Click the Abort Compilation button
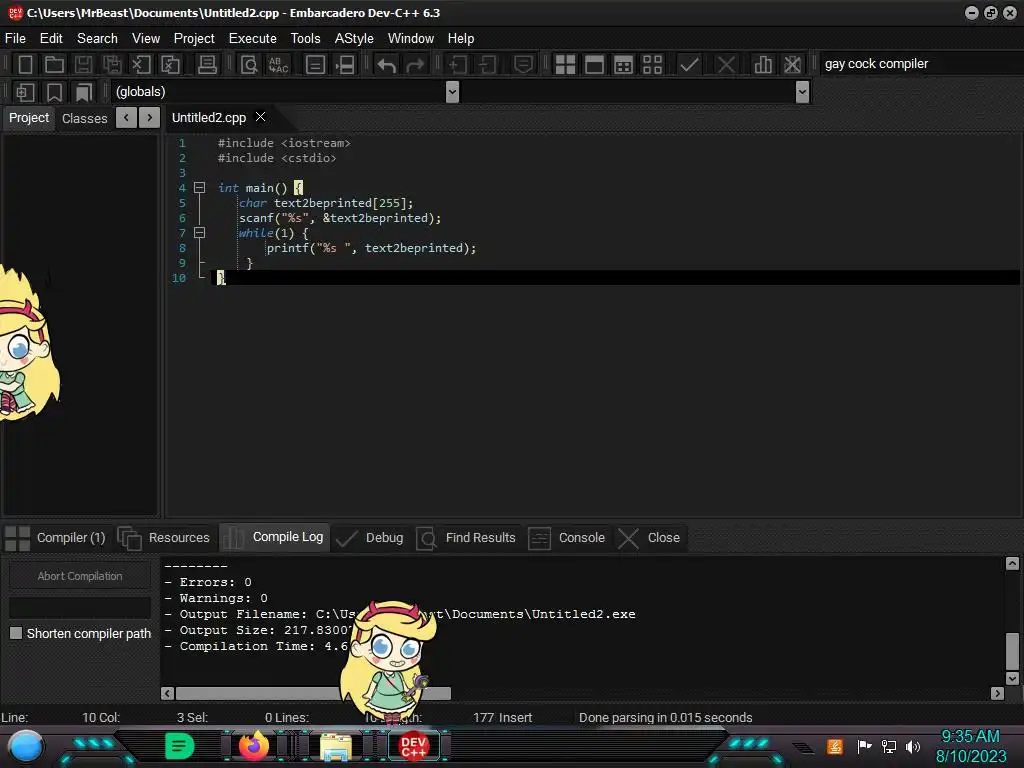This screenshot has width=1024, height=768. [80, 576]
